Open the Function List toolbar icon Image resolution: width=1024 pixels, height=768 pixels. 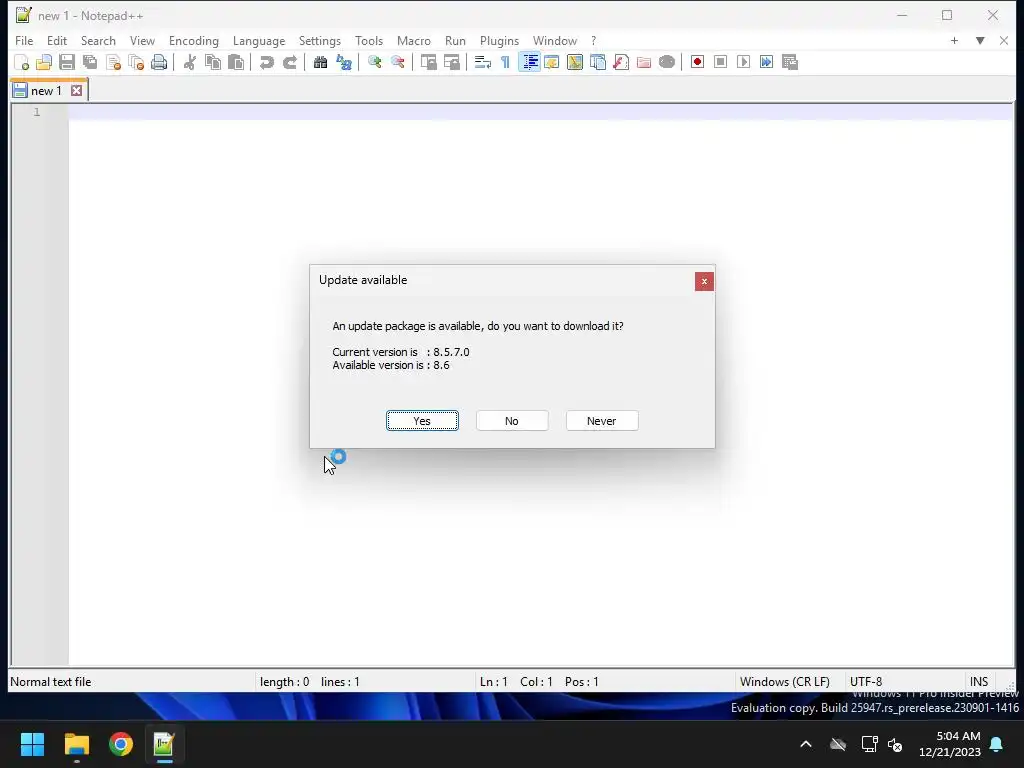pos(620,62)
